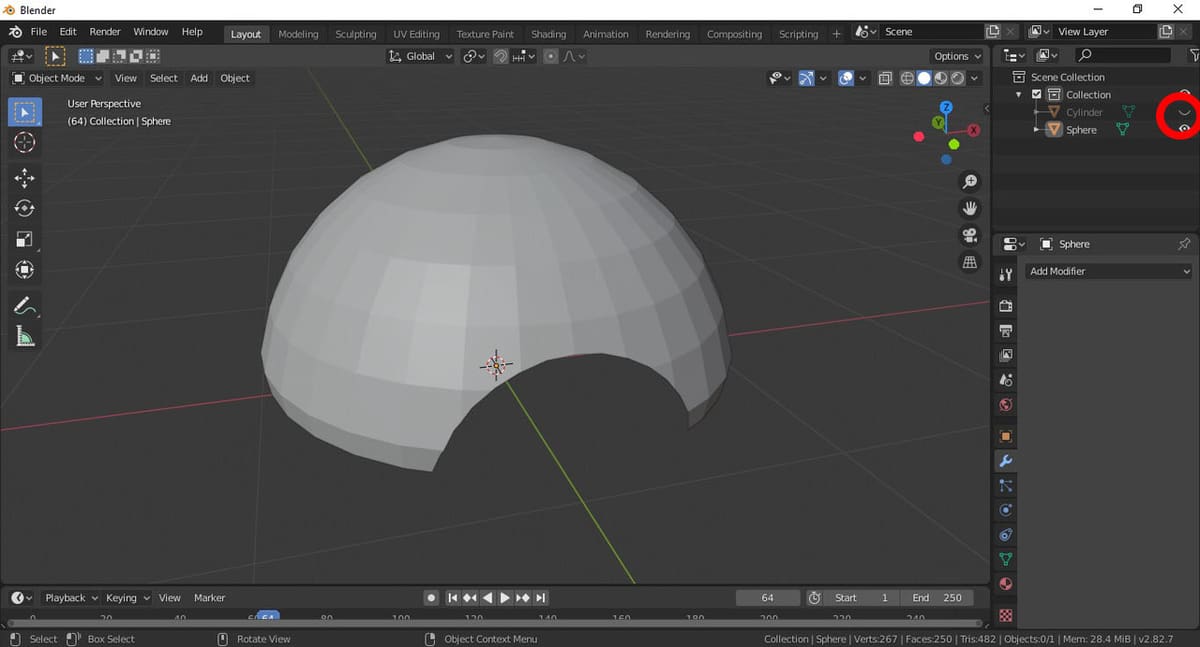The height and width of the screenshot is (647, 1200).
Task: Switch to the Modeling workspace tab
Action: pyautogui.click(x=298, y=34)
